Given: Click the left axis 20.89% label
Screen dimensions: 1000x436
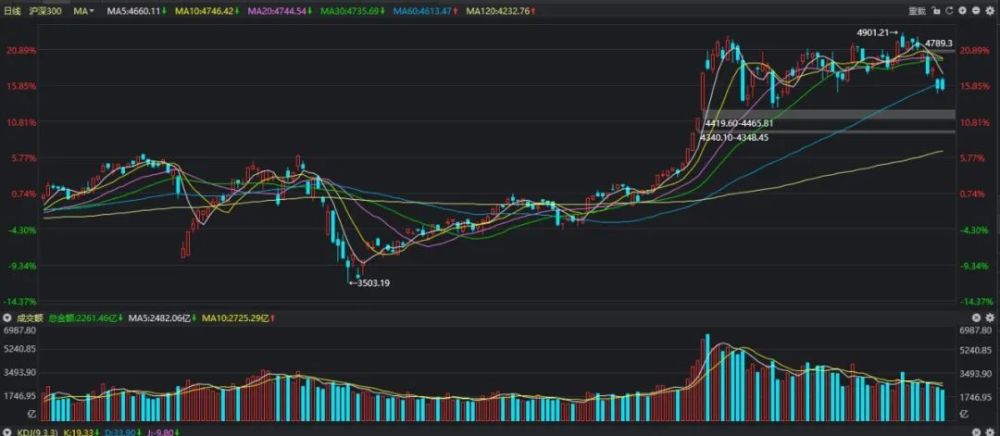Looking at the screenshot, I should pyautogui.click(x=20, y=50).
